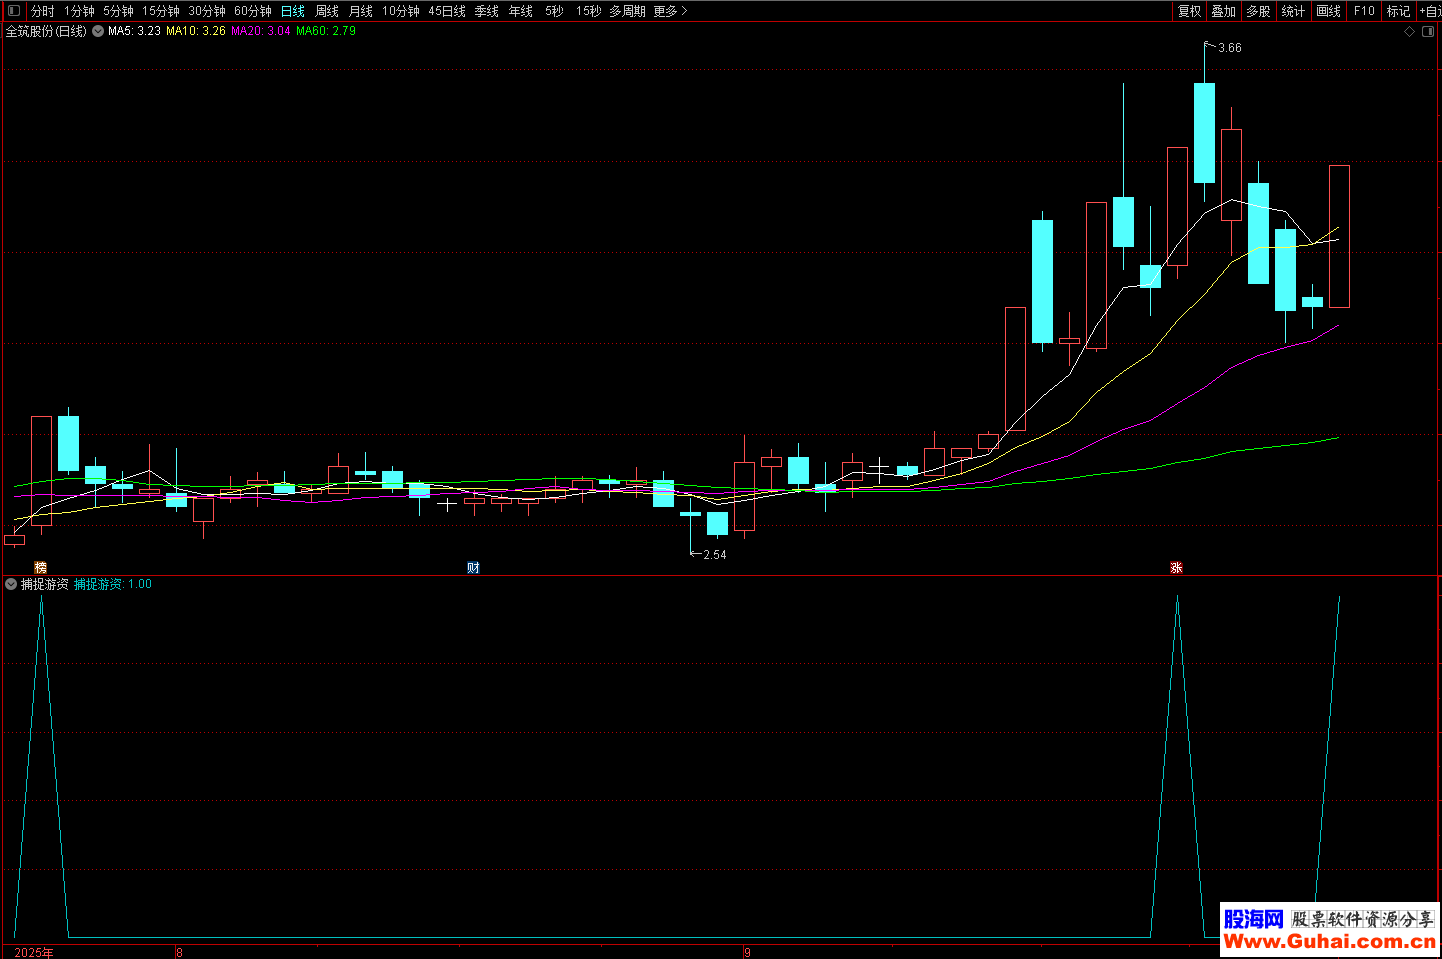Click the 榜 event marker icon

(x=41, y=567)
